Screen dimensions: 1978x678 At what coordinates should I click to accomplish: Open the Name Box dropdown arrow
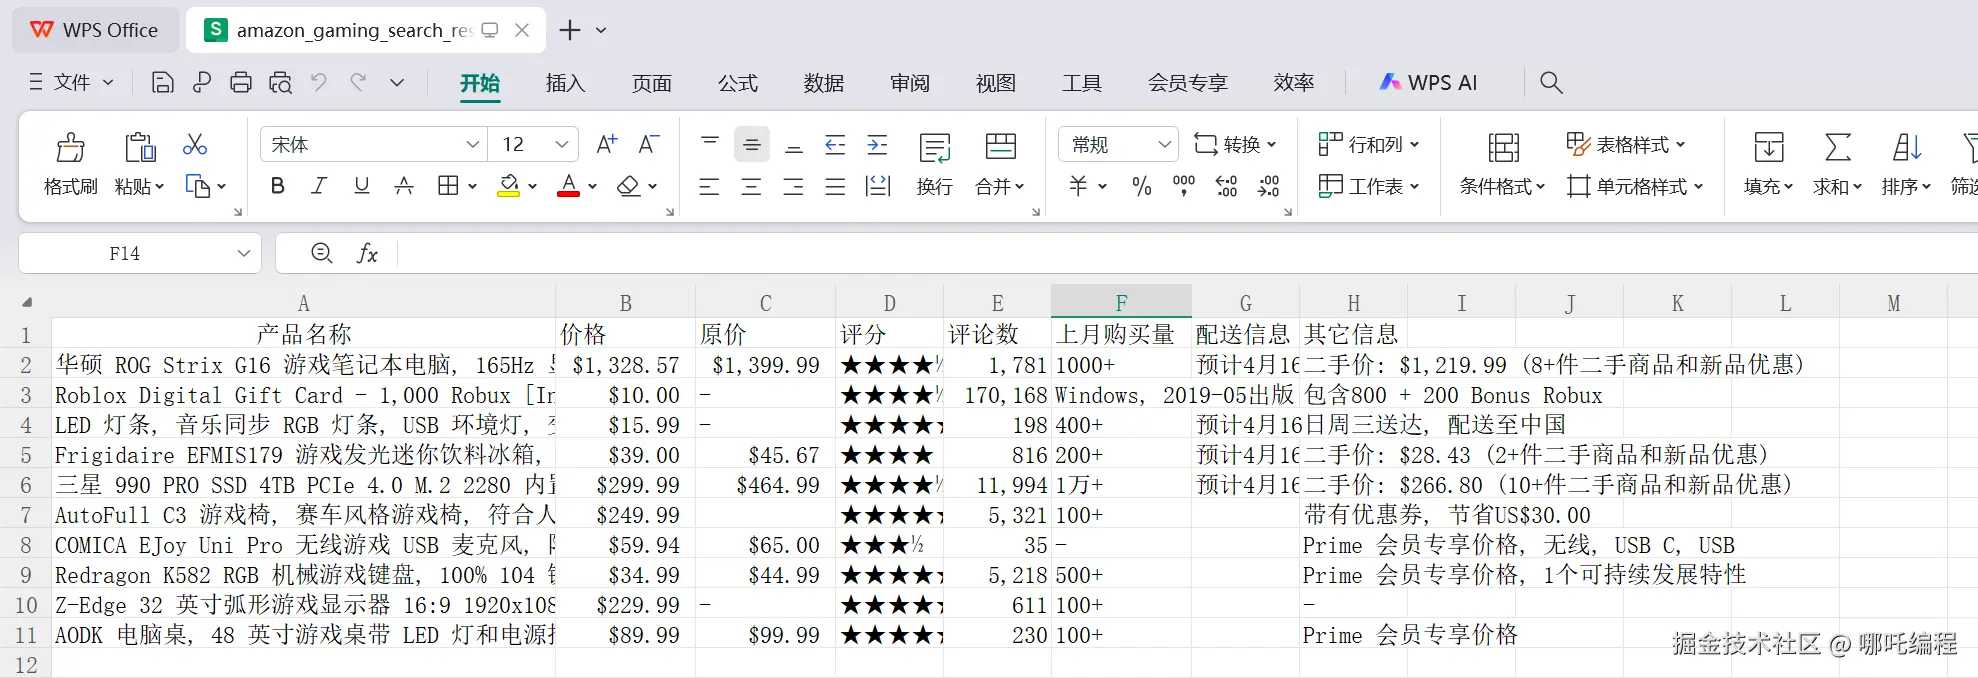click(243, 253)
